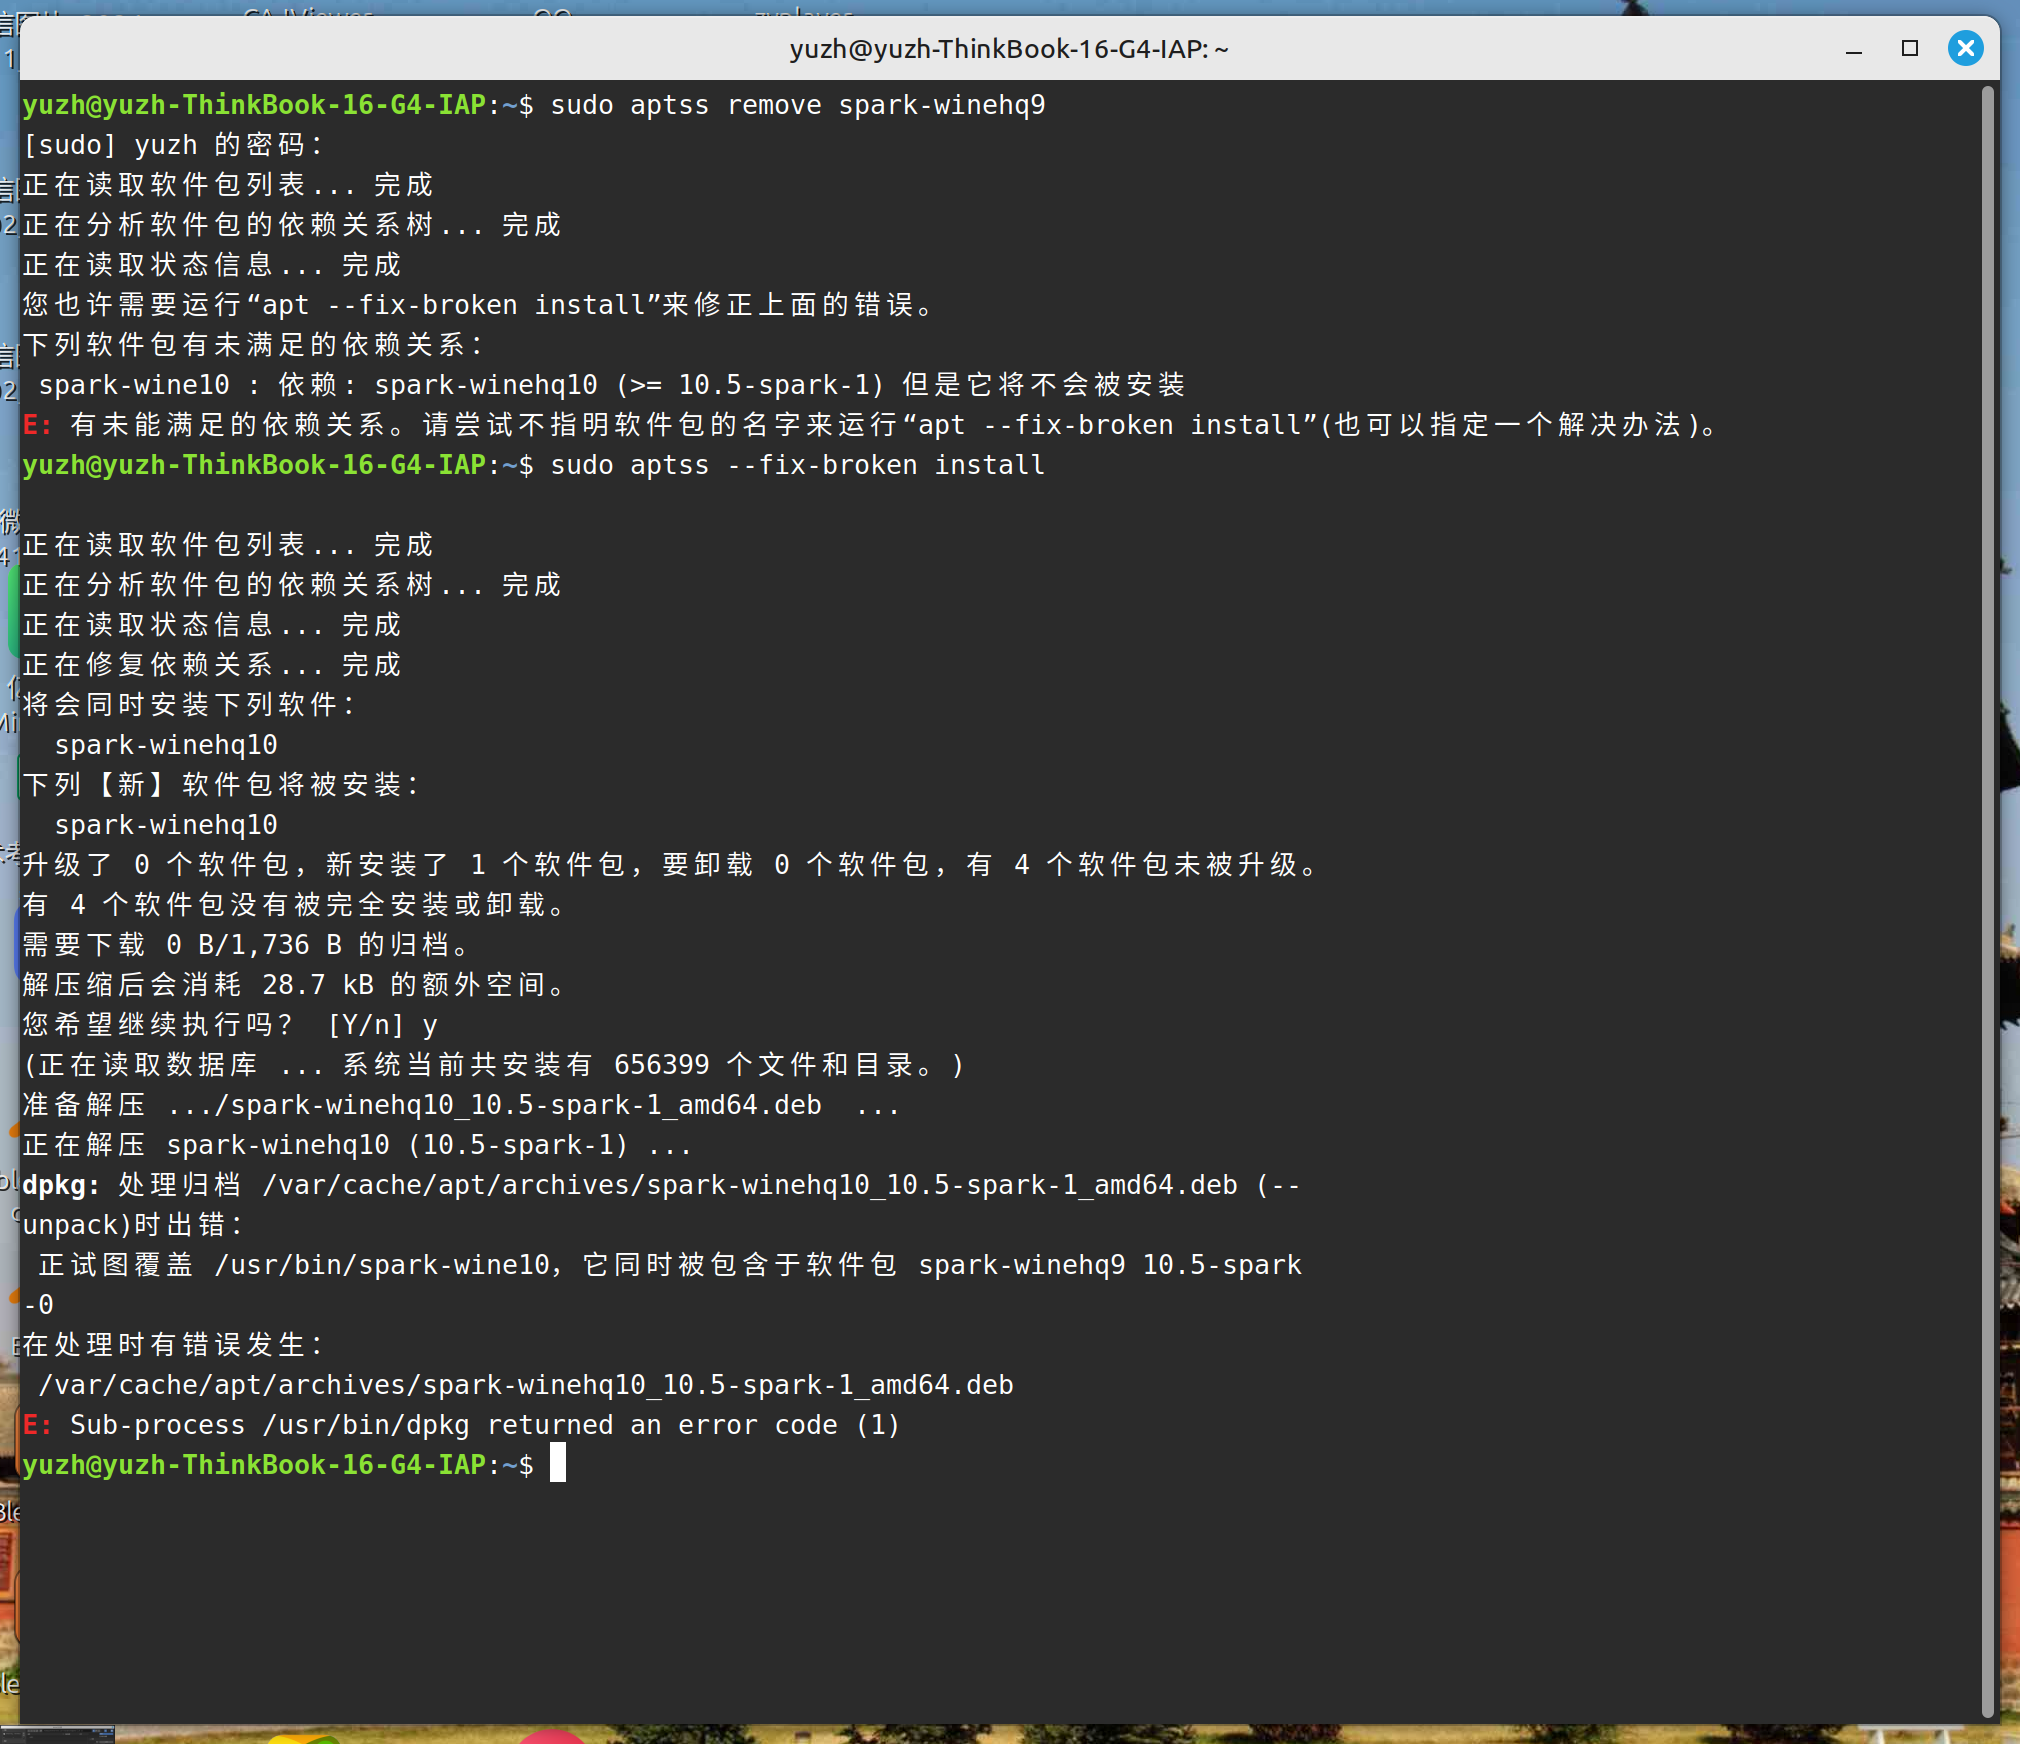Click the line '在处理时有错误发生：'

coord(173,1345)
